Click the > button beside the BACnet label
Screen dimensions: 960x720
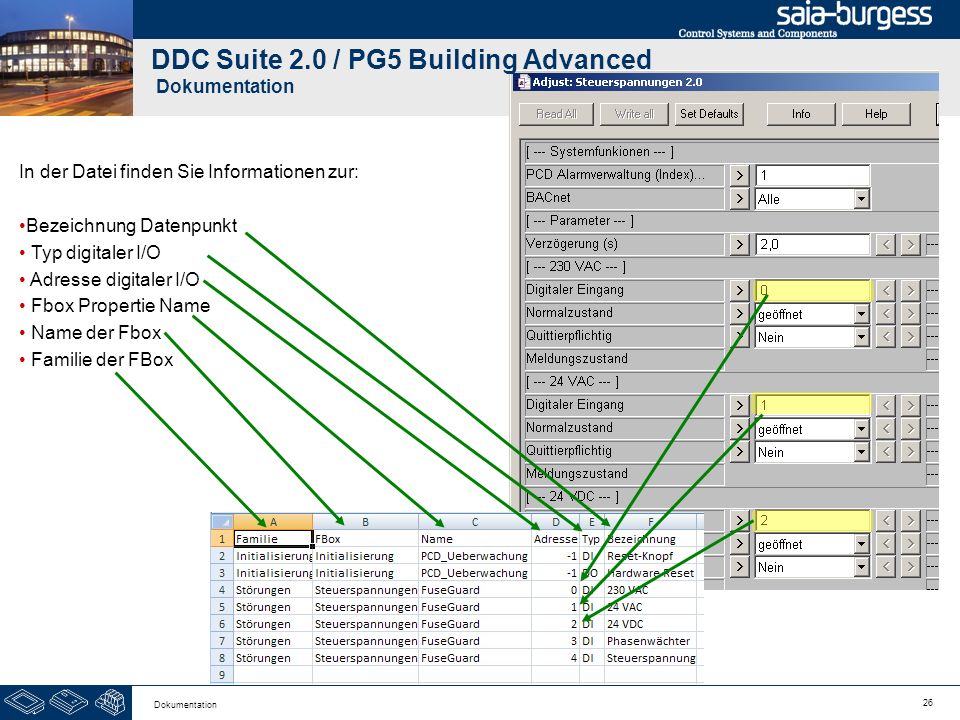coord(739,198)
